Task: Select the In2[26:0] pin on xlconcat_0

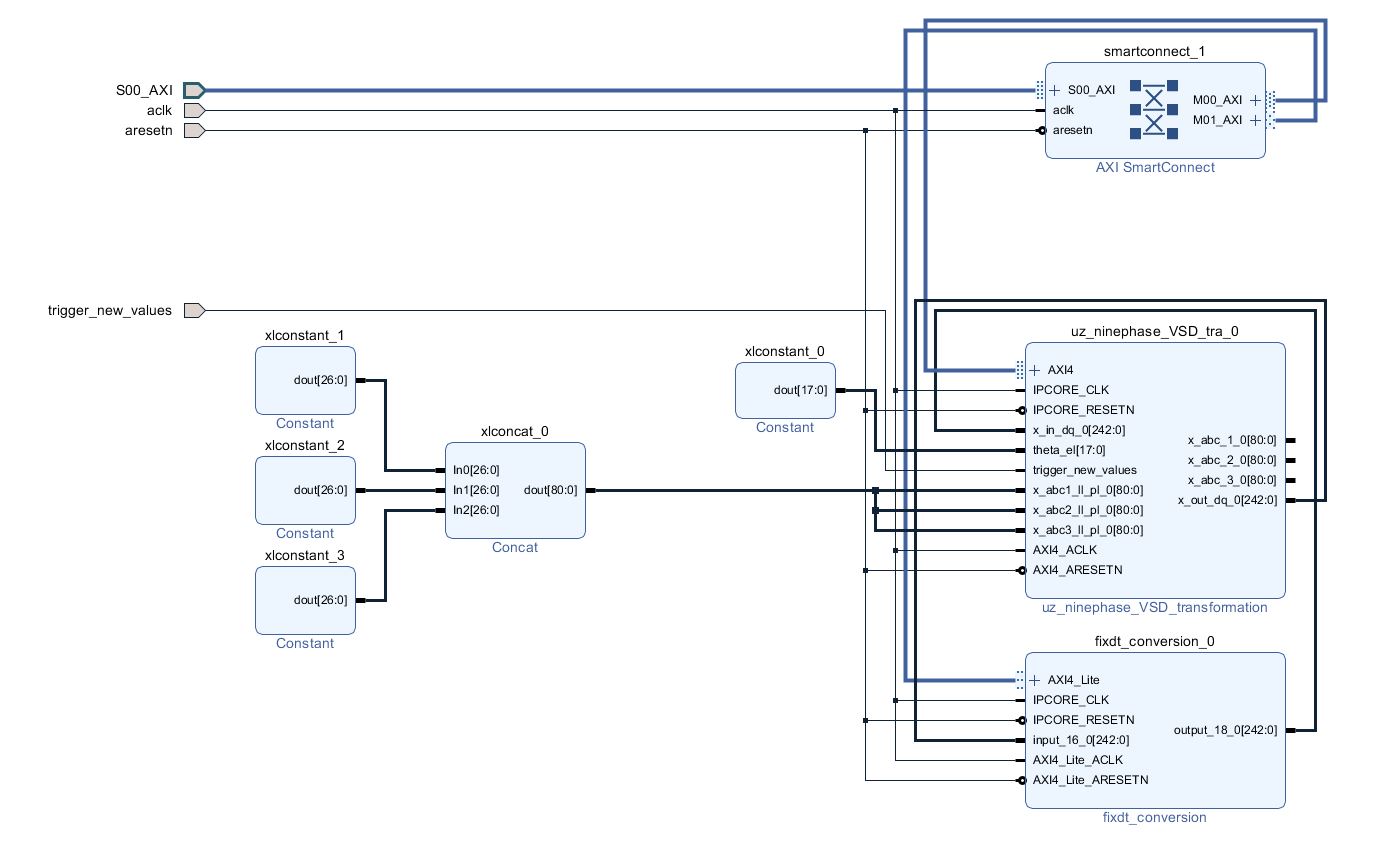Action: pyautogui.click(x=476, y=510)
